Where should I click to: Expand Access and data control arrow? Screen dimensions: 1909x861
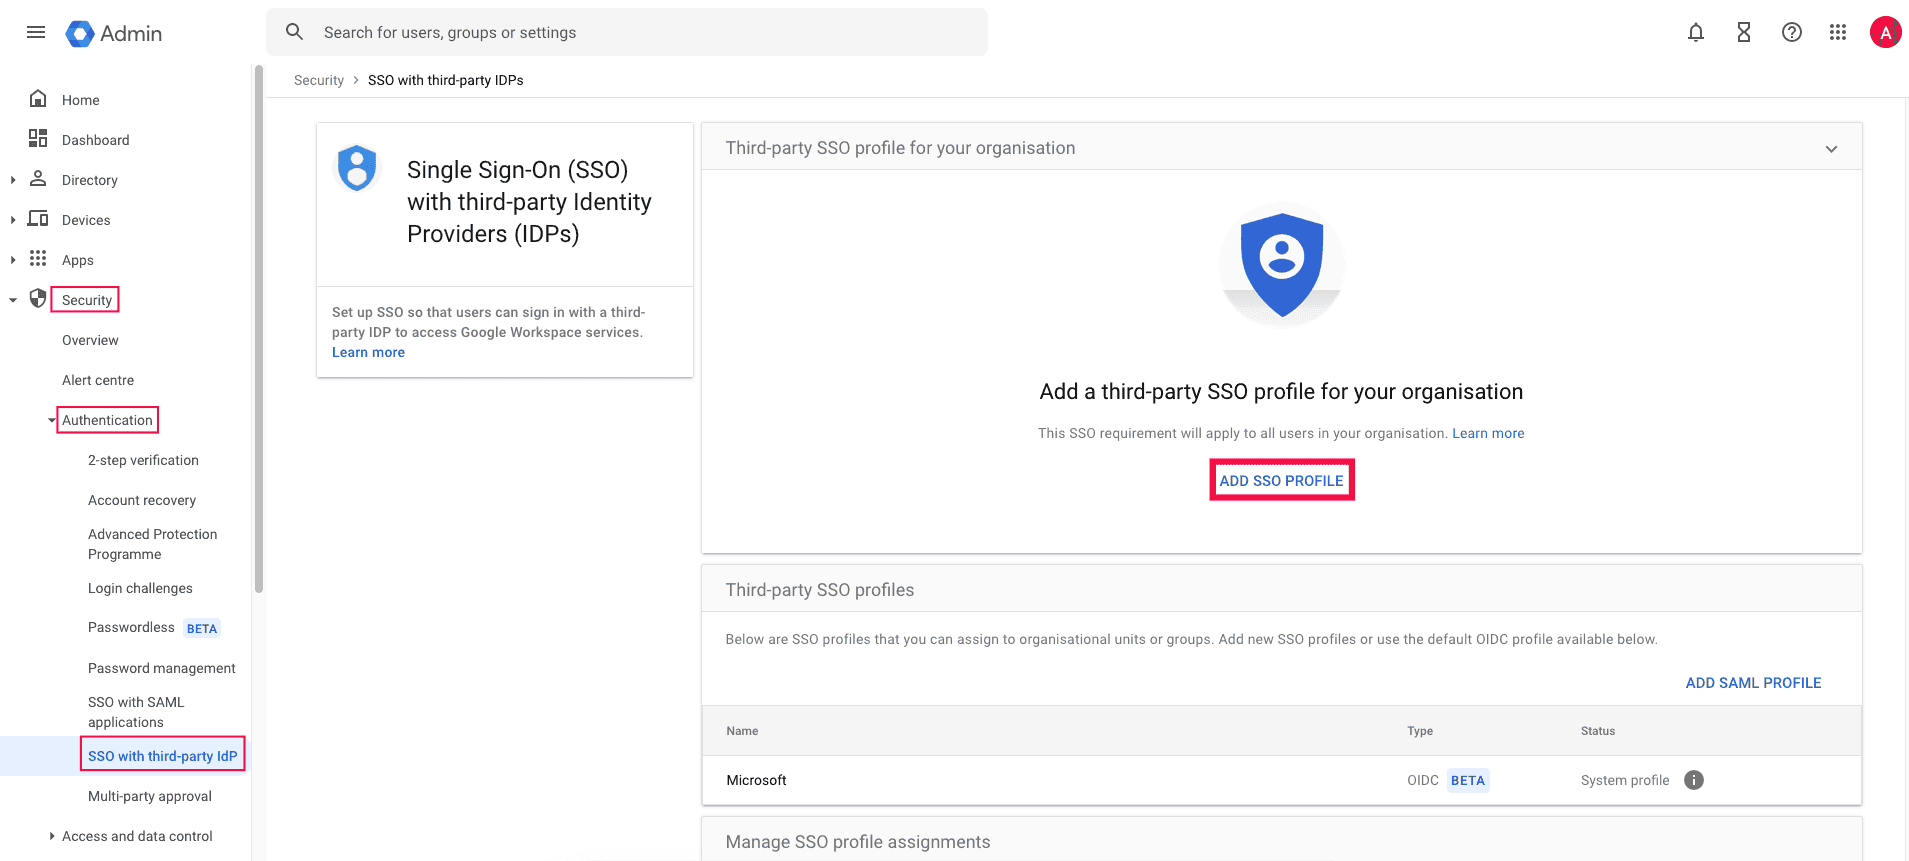(x=52, y=836)
